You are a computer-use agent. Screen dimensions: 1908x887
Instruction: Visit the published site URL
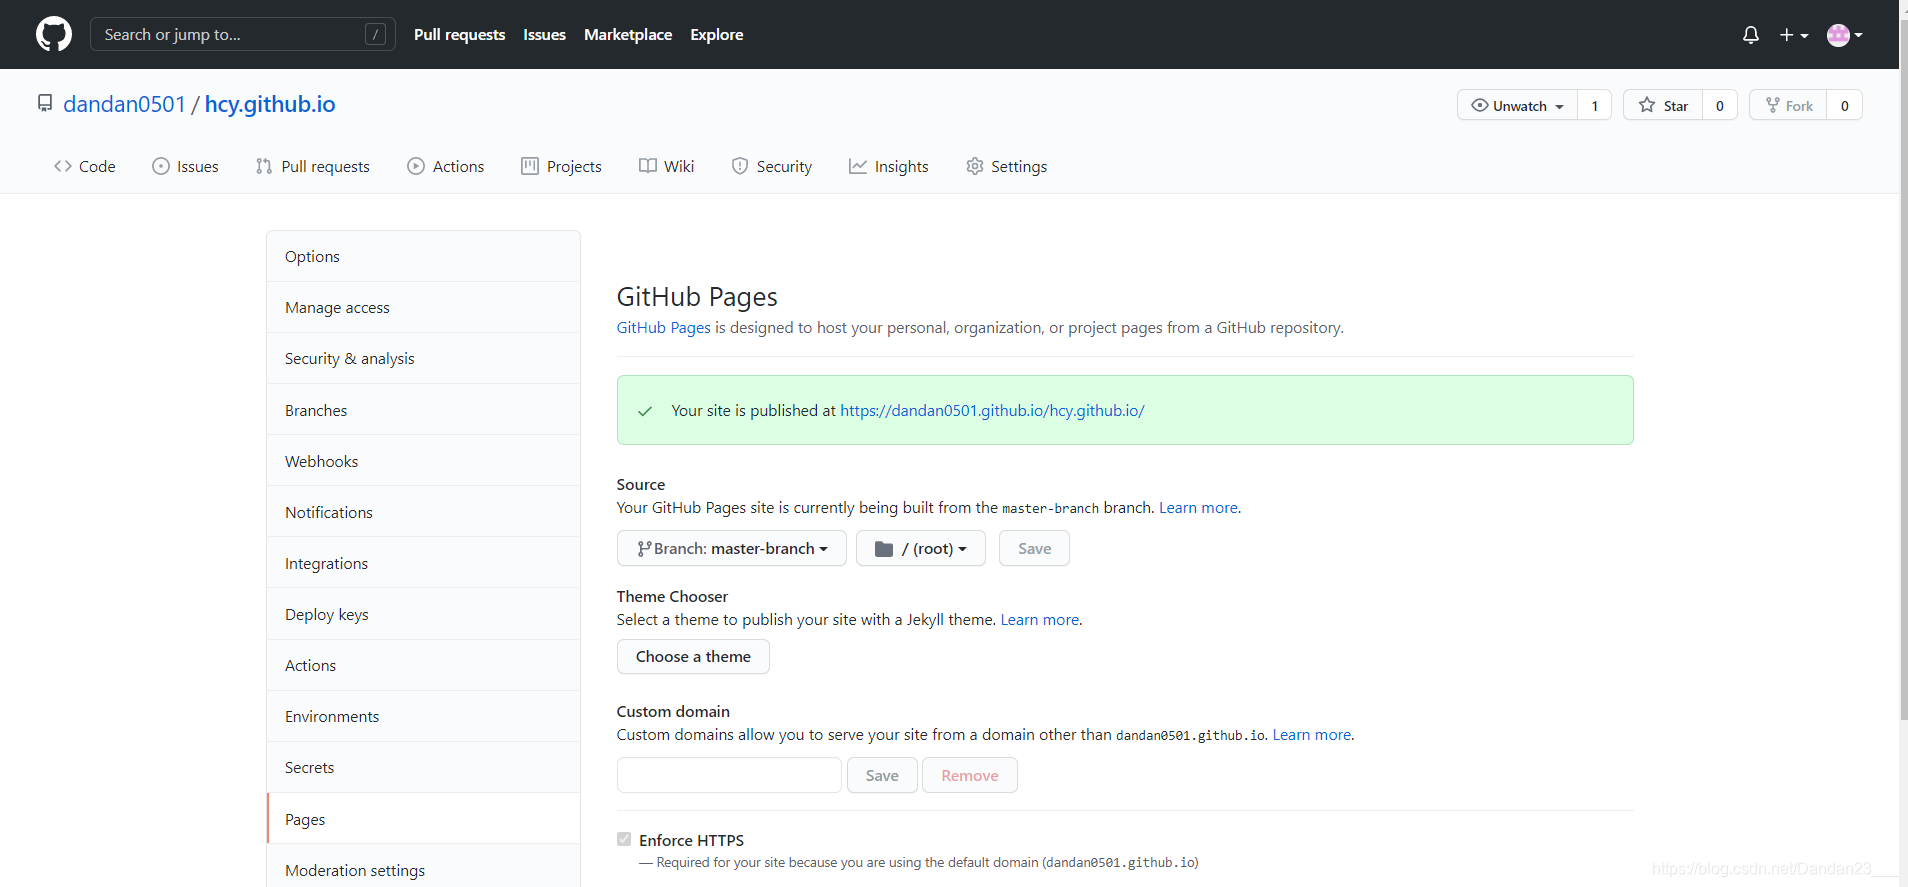click(x=992, y=411)
